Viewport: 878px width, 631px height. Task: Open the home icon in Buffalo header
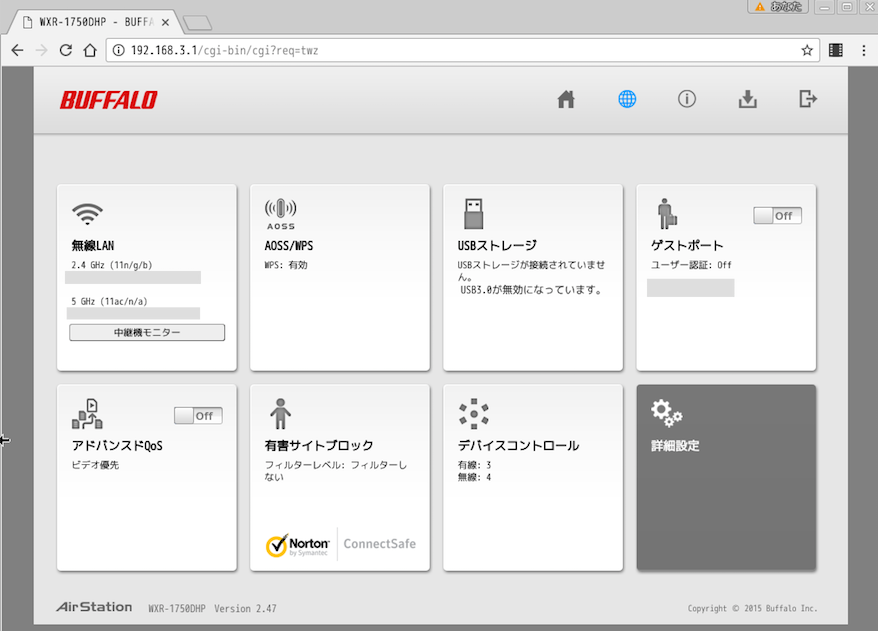[x=566, y=99]
